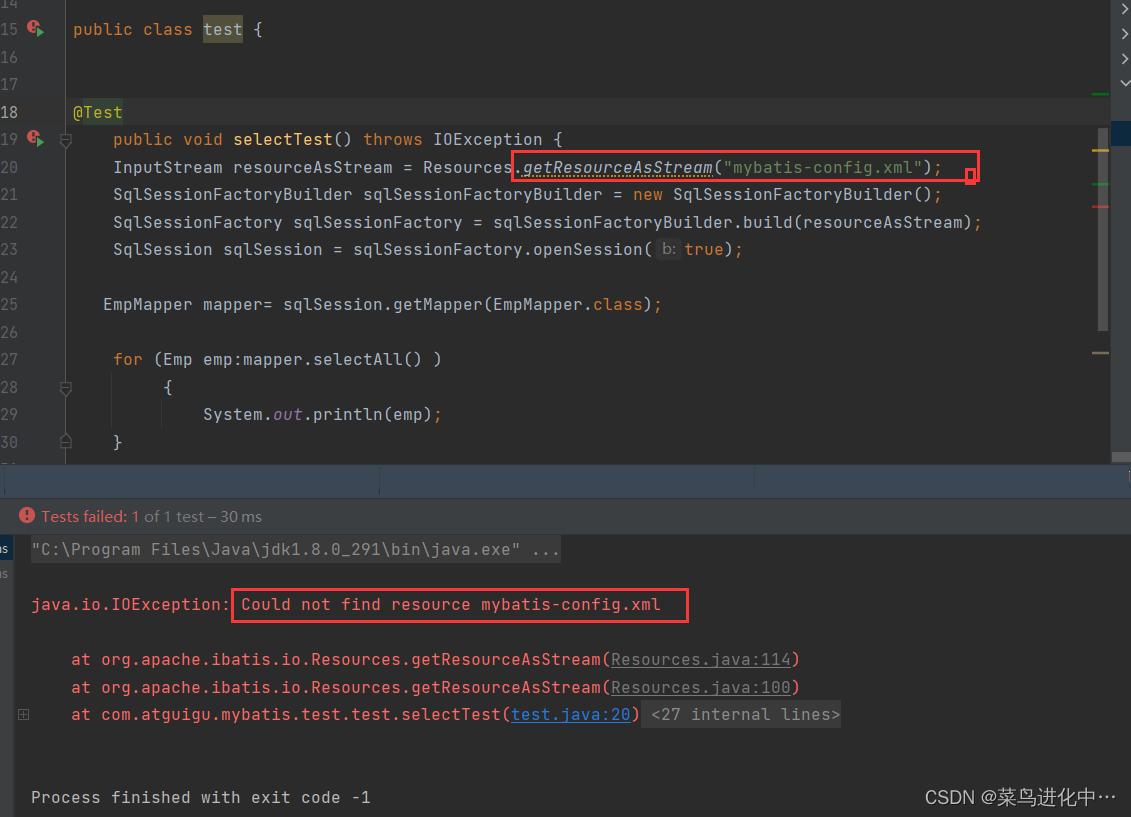Expand the plus icon beside the stack trace
This screenshot has height=817, width=1131.
24,713
